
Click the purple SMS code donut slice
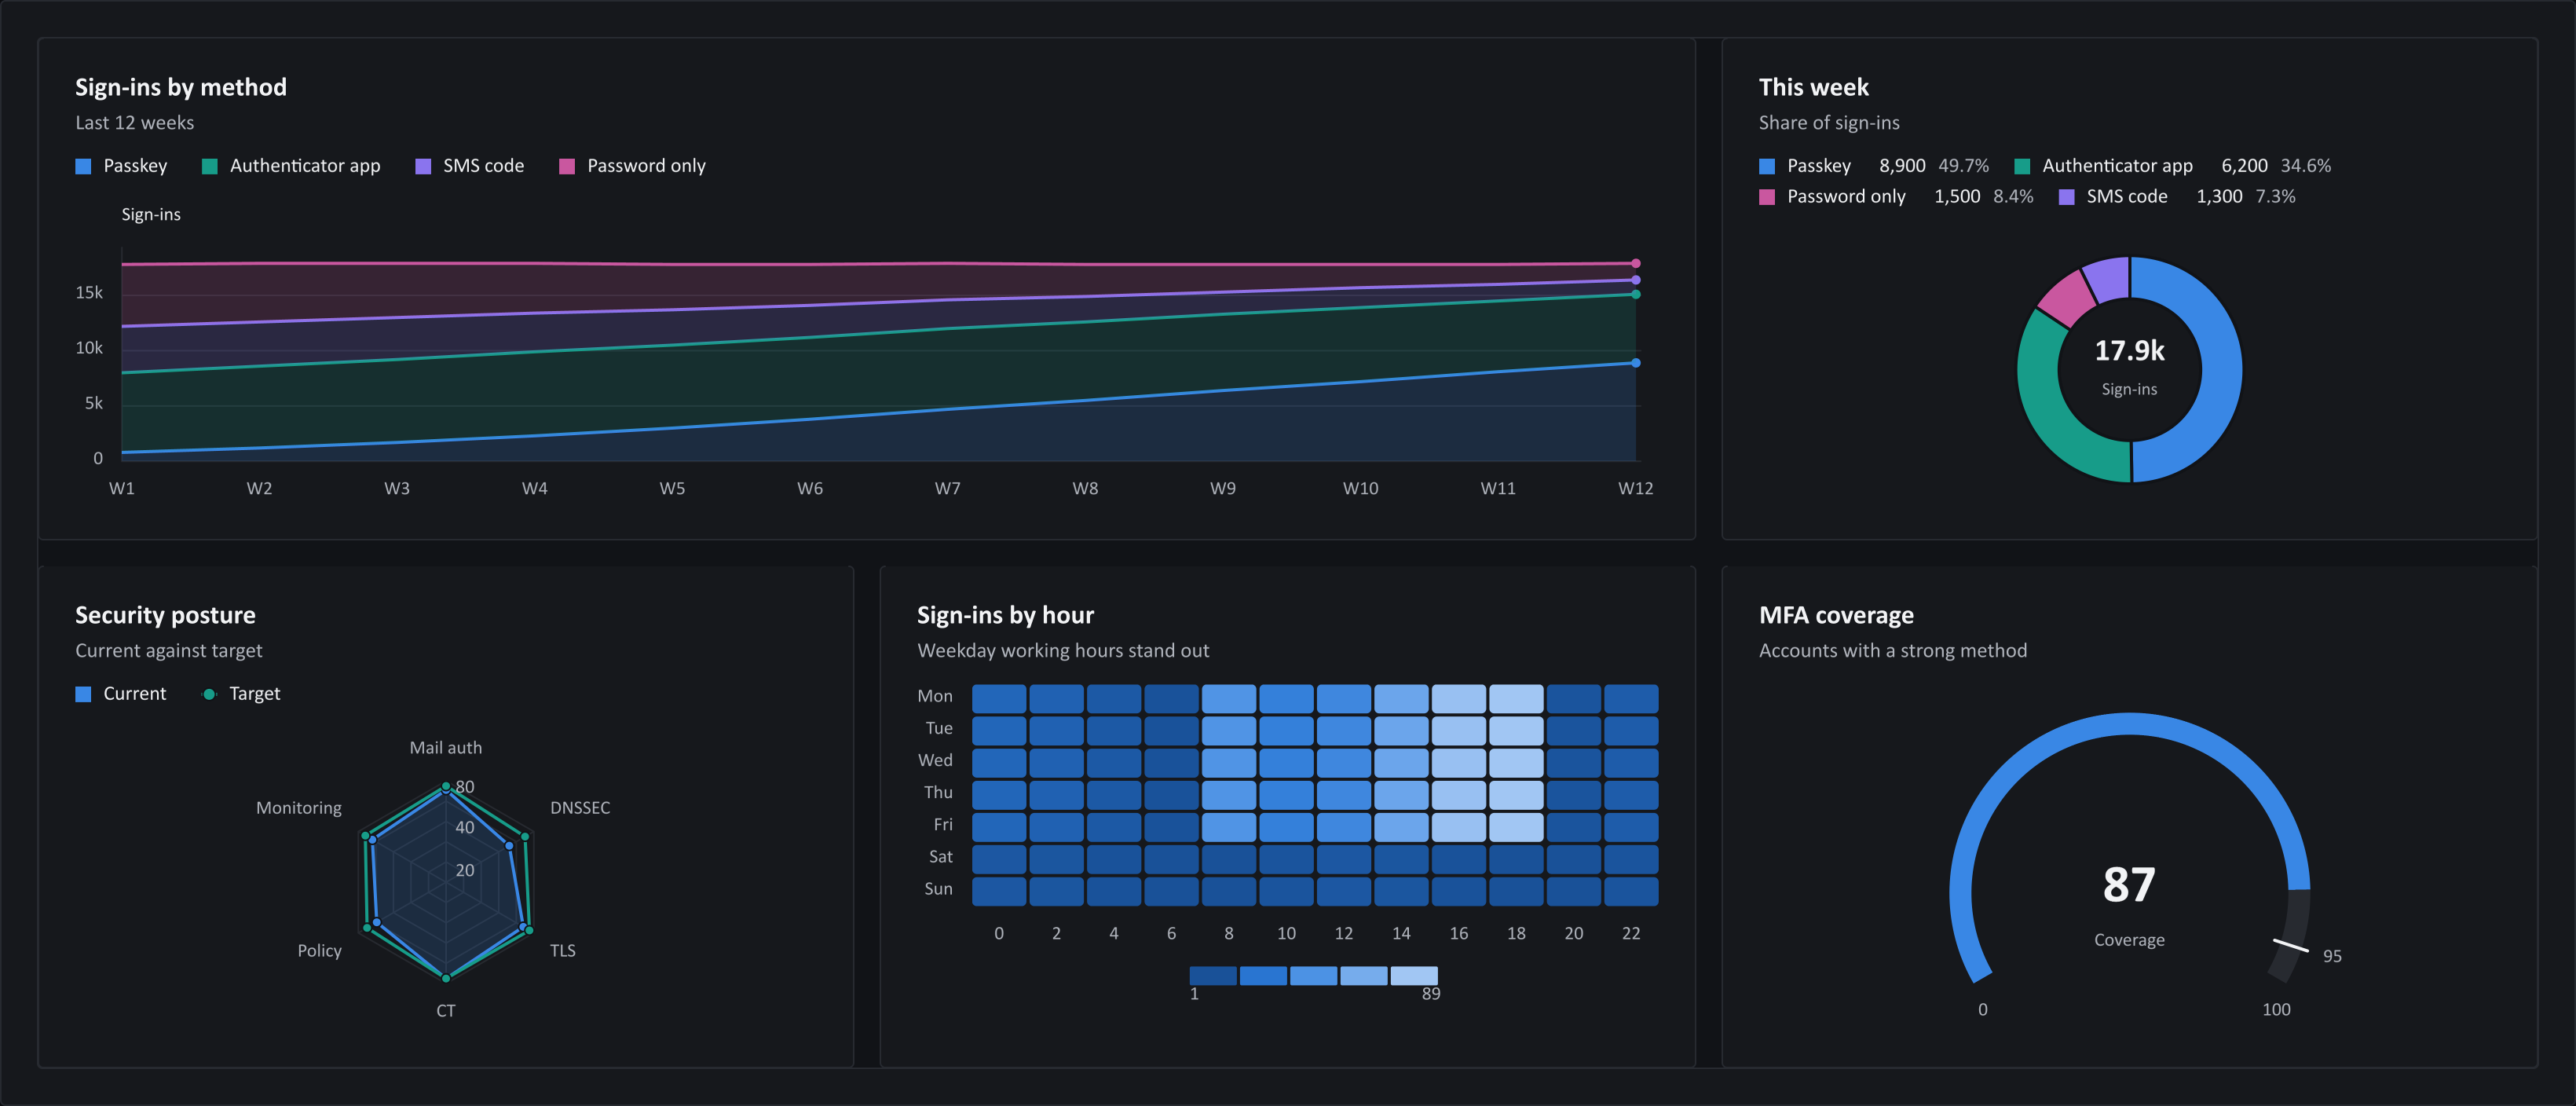click(x=2108, y=278)
